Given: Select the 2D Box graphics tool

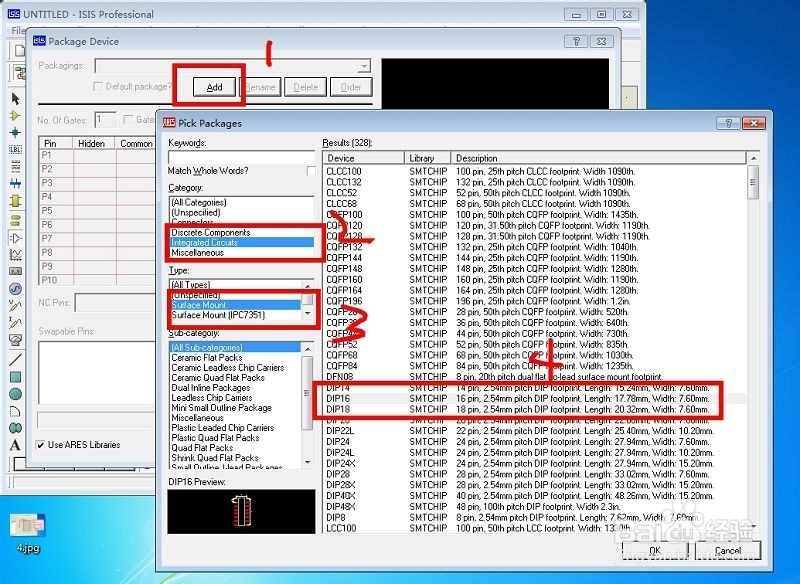Looking at the screenshot, I should coord(15,377).
